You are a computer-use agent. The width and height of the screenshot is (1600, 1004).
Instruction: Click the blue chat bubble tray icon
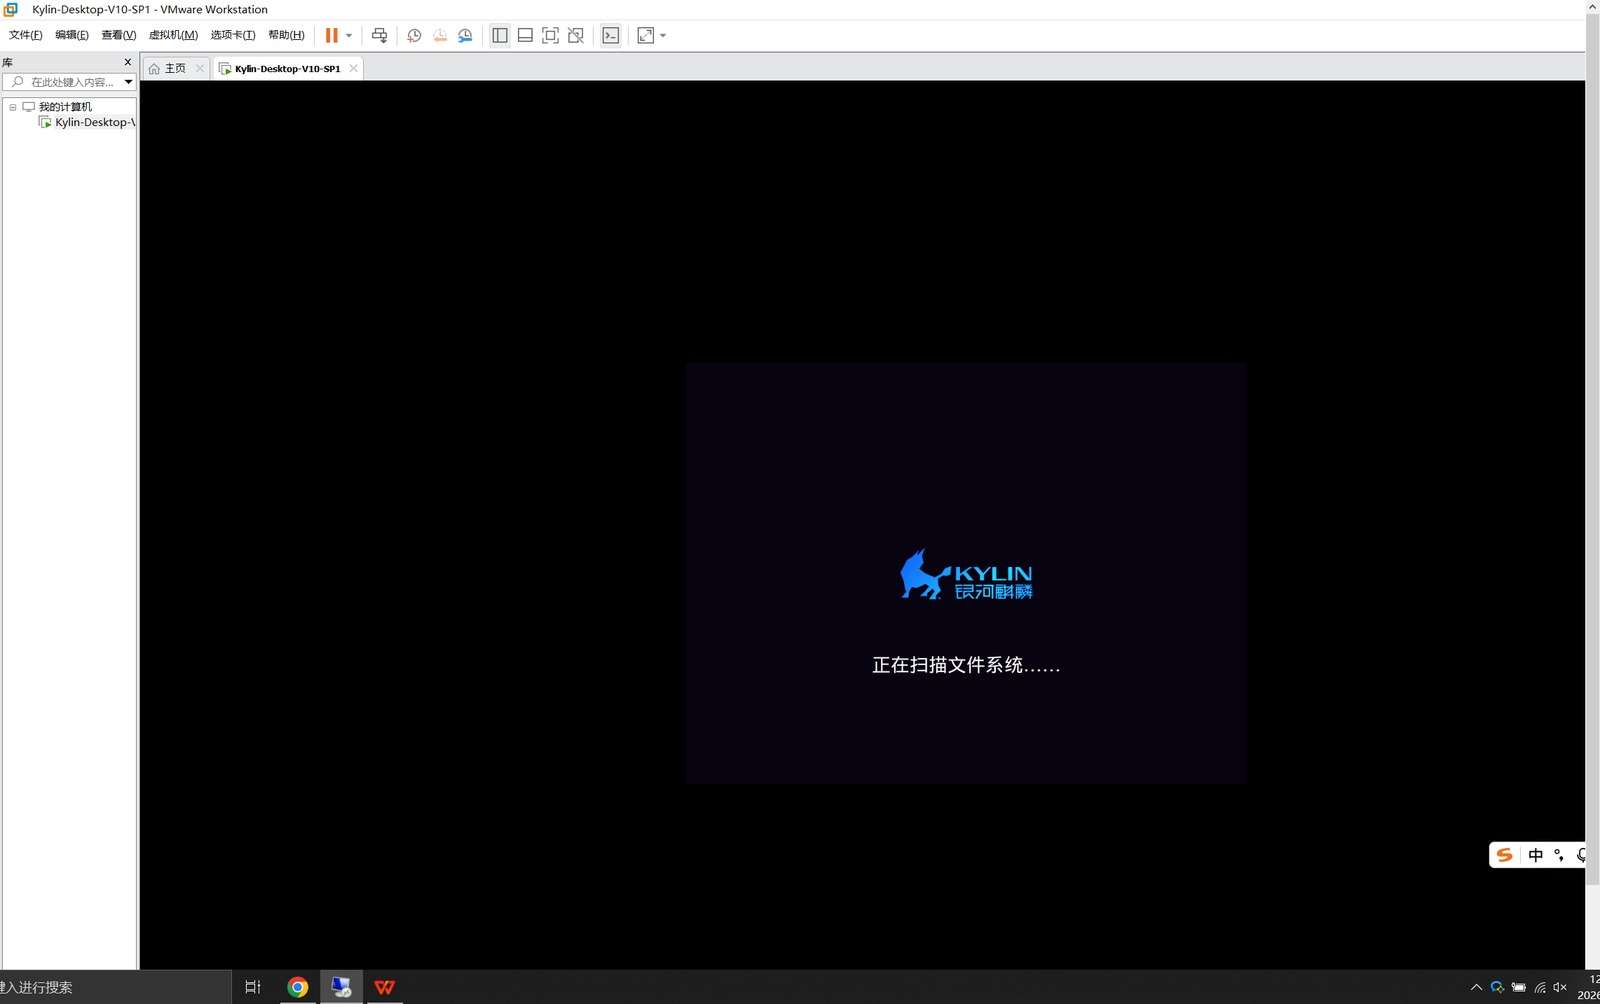click(1497, 987)
